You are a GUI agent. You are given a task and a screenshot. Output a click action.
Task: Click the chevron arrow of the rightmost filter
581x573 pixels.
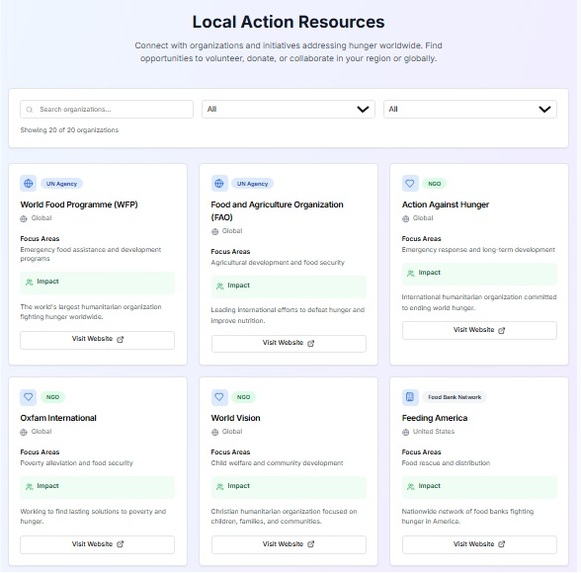(544, 109)
